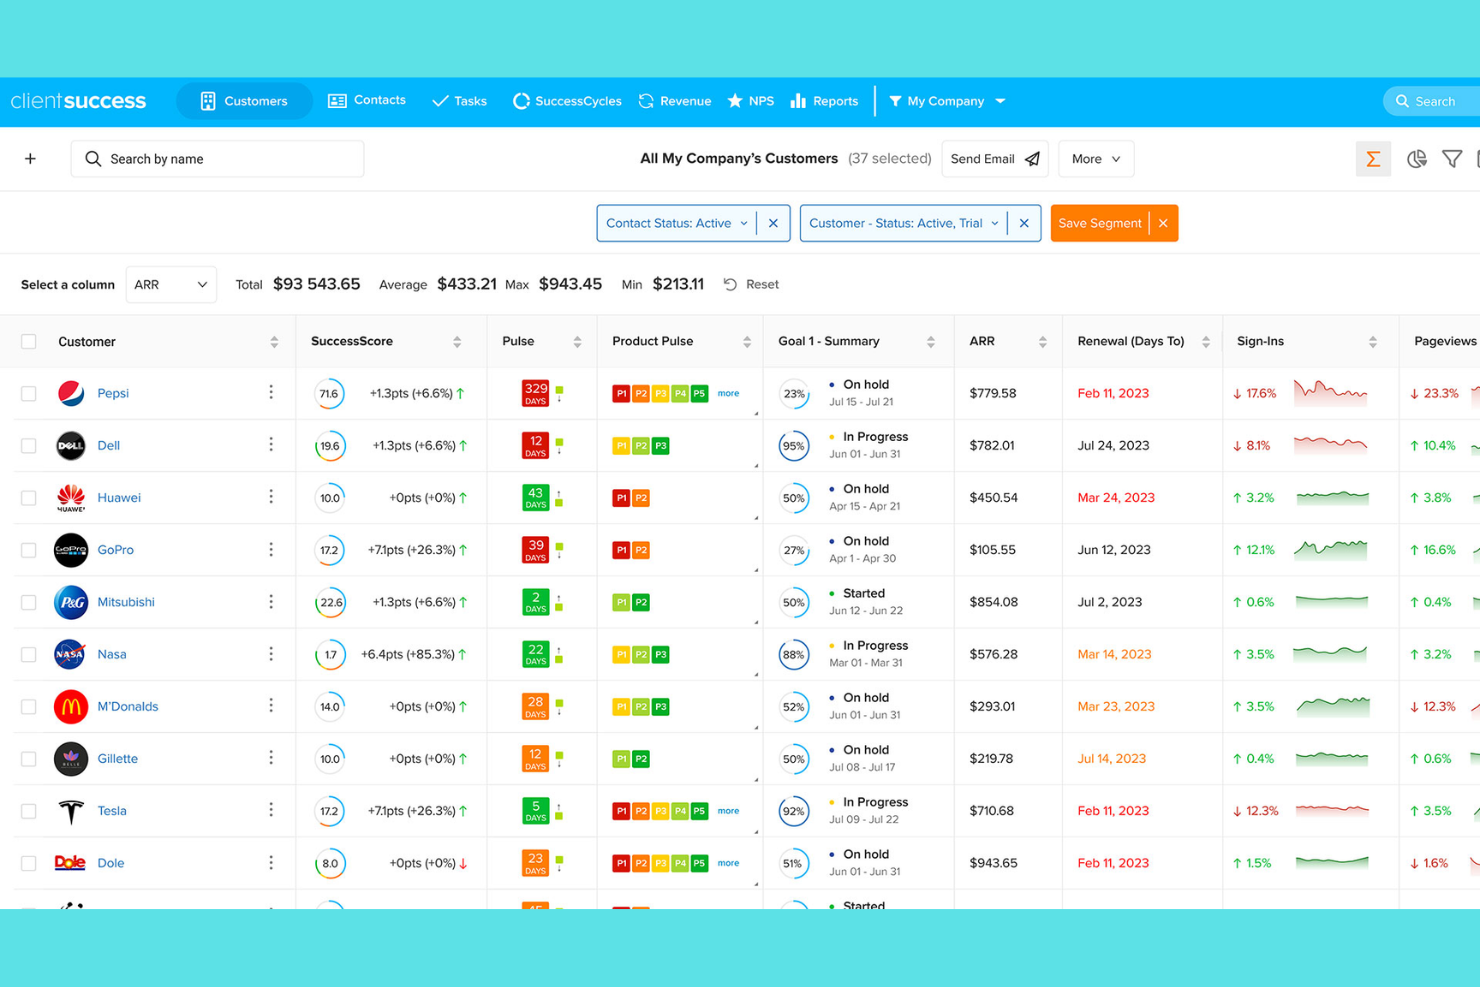Viewport: 1480px width, 987px height.
Task: Open the filter icon
Action: (x=1452, y=158)
